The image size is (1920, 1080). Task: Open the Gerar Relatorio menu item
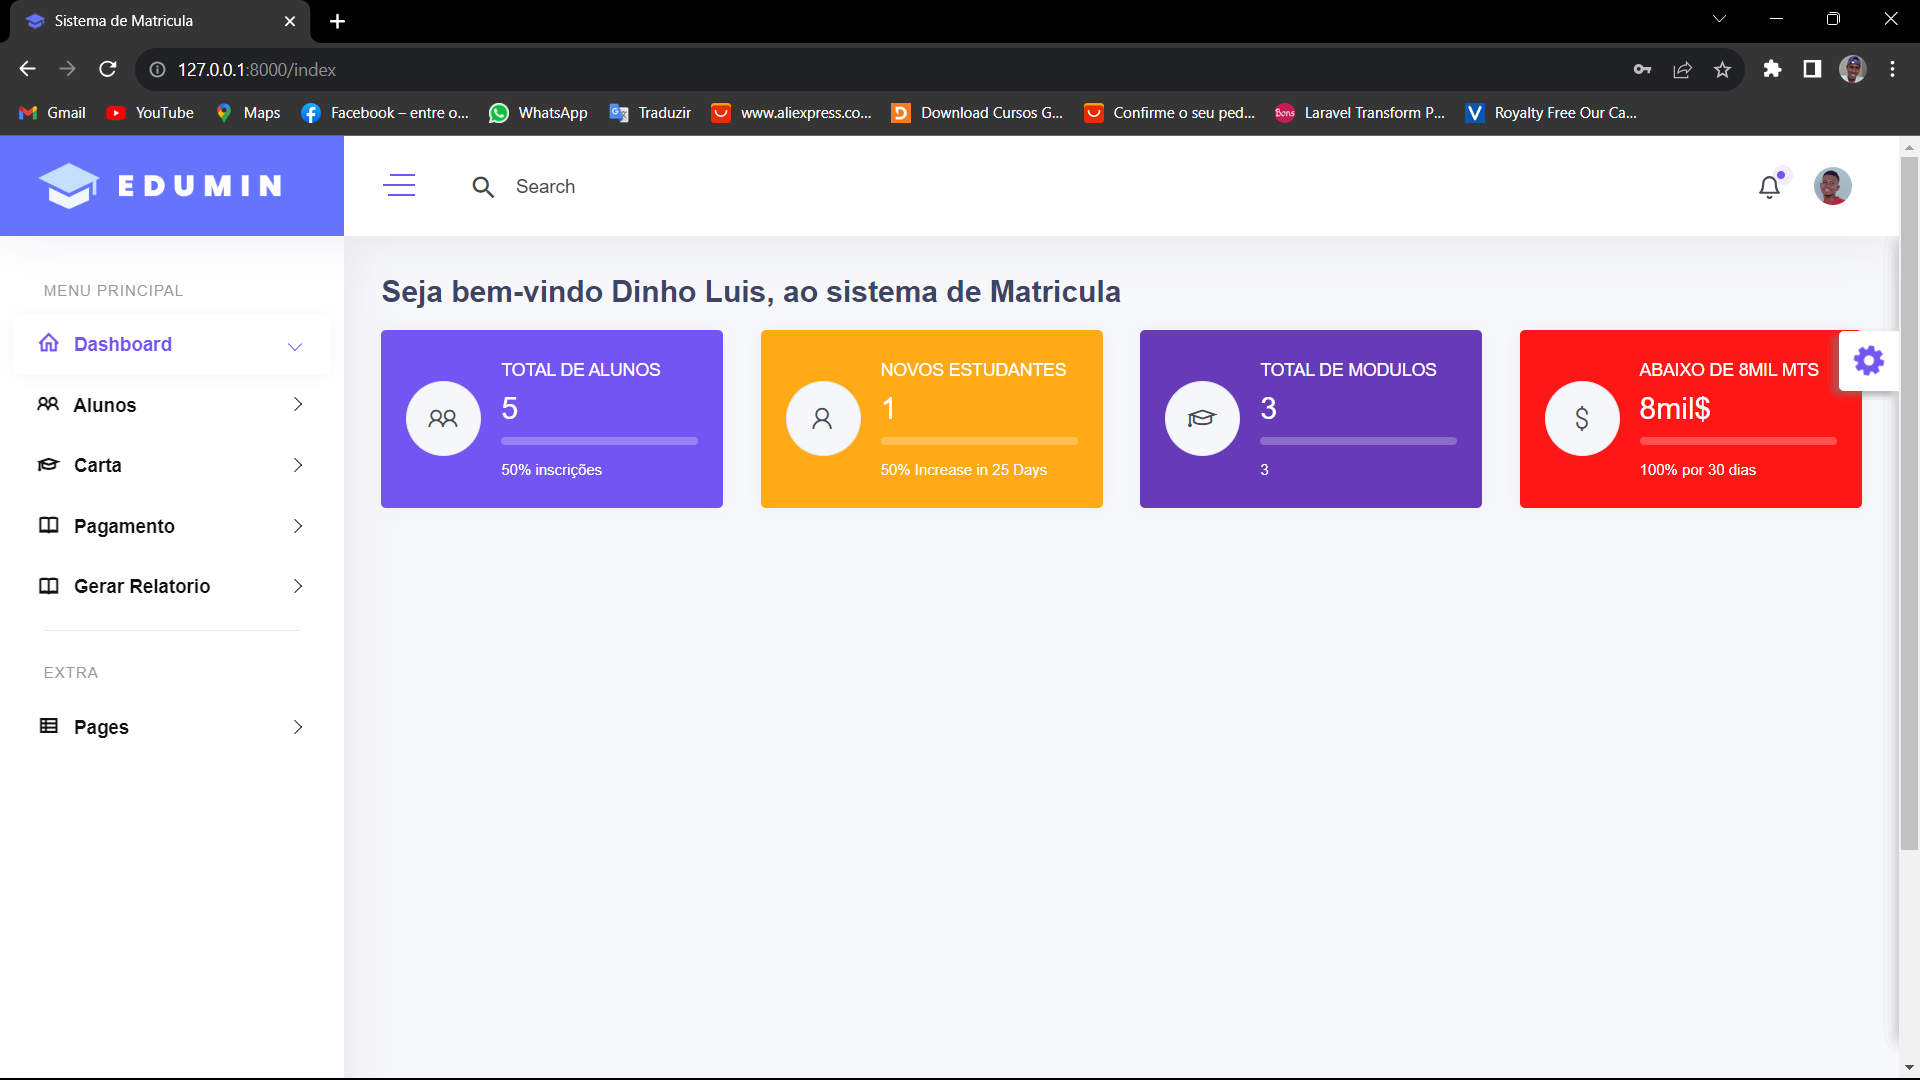[x=142, y=586]
